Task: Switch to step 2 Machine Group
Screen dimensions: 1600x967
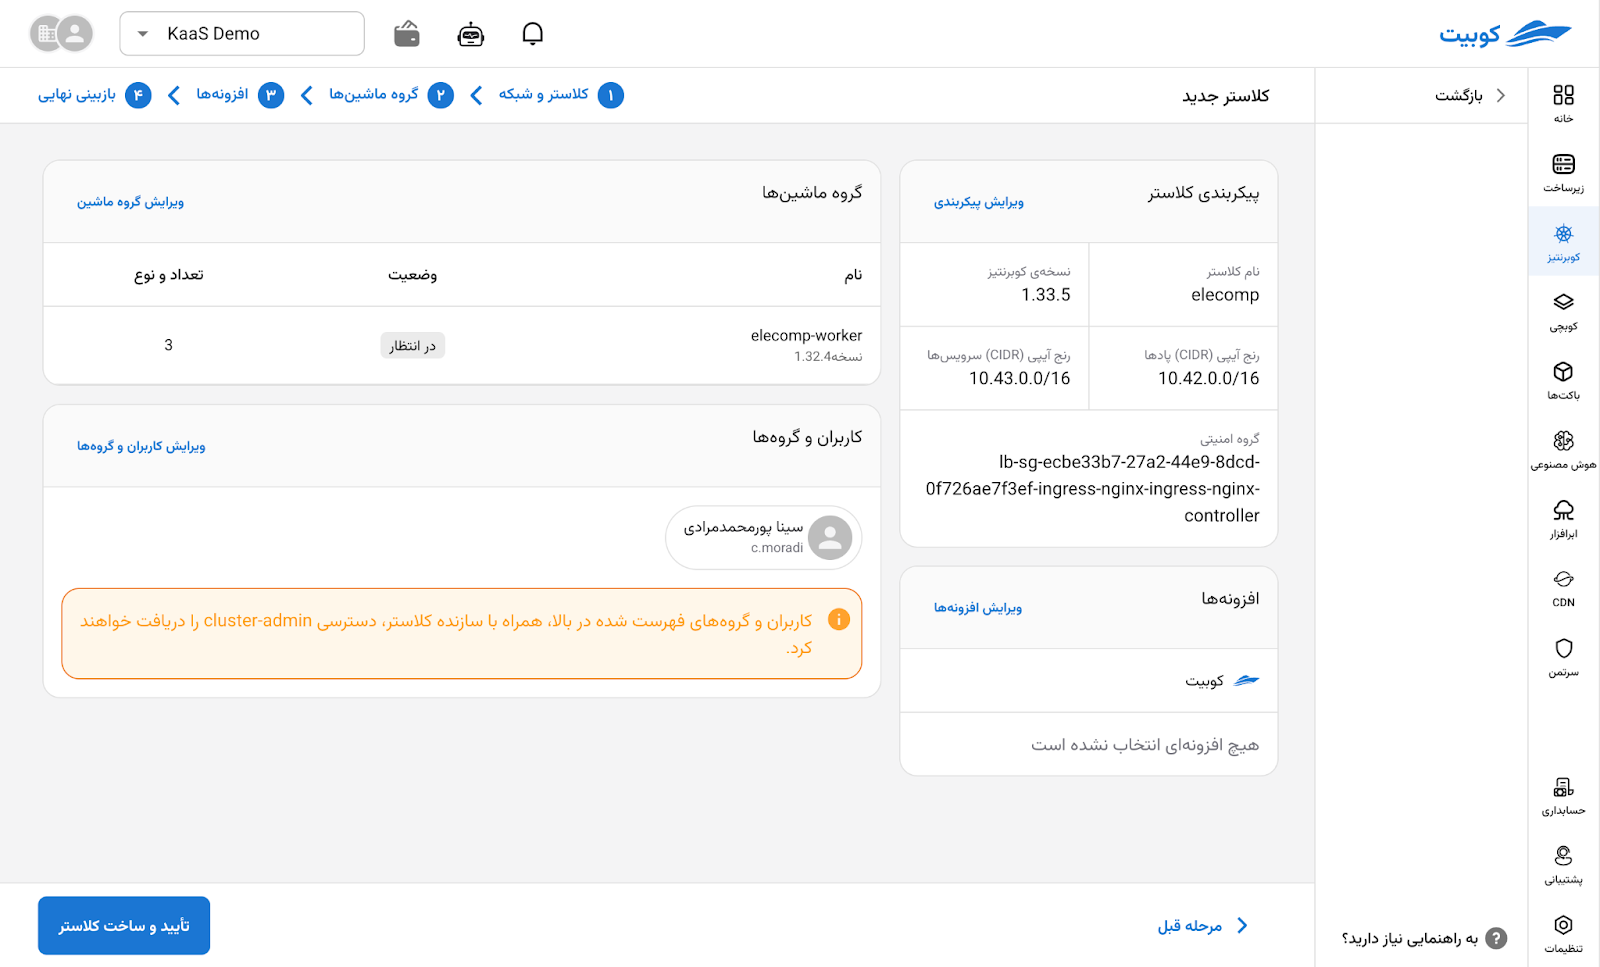Action: tap(390, 95)
